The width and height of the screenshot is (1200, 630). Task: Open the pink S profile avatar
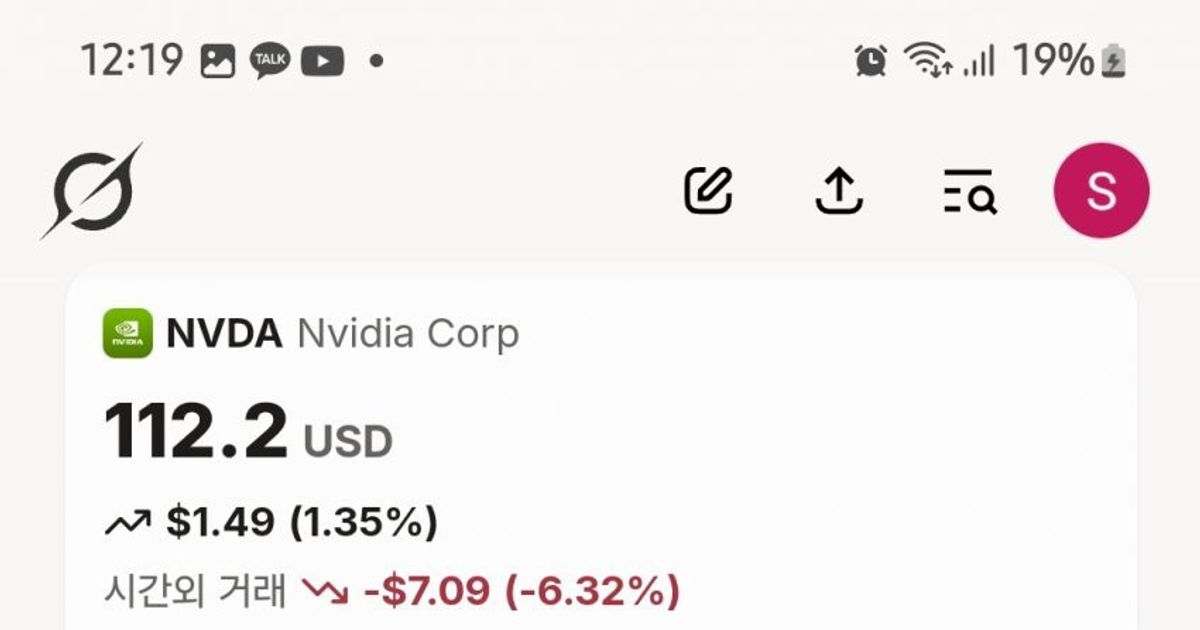(x=1101, y=190)
